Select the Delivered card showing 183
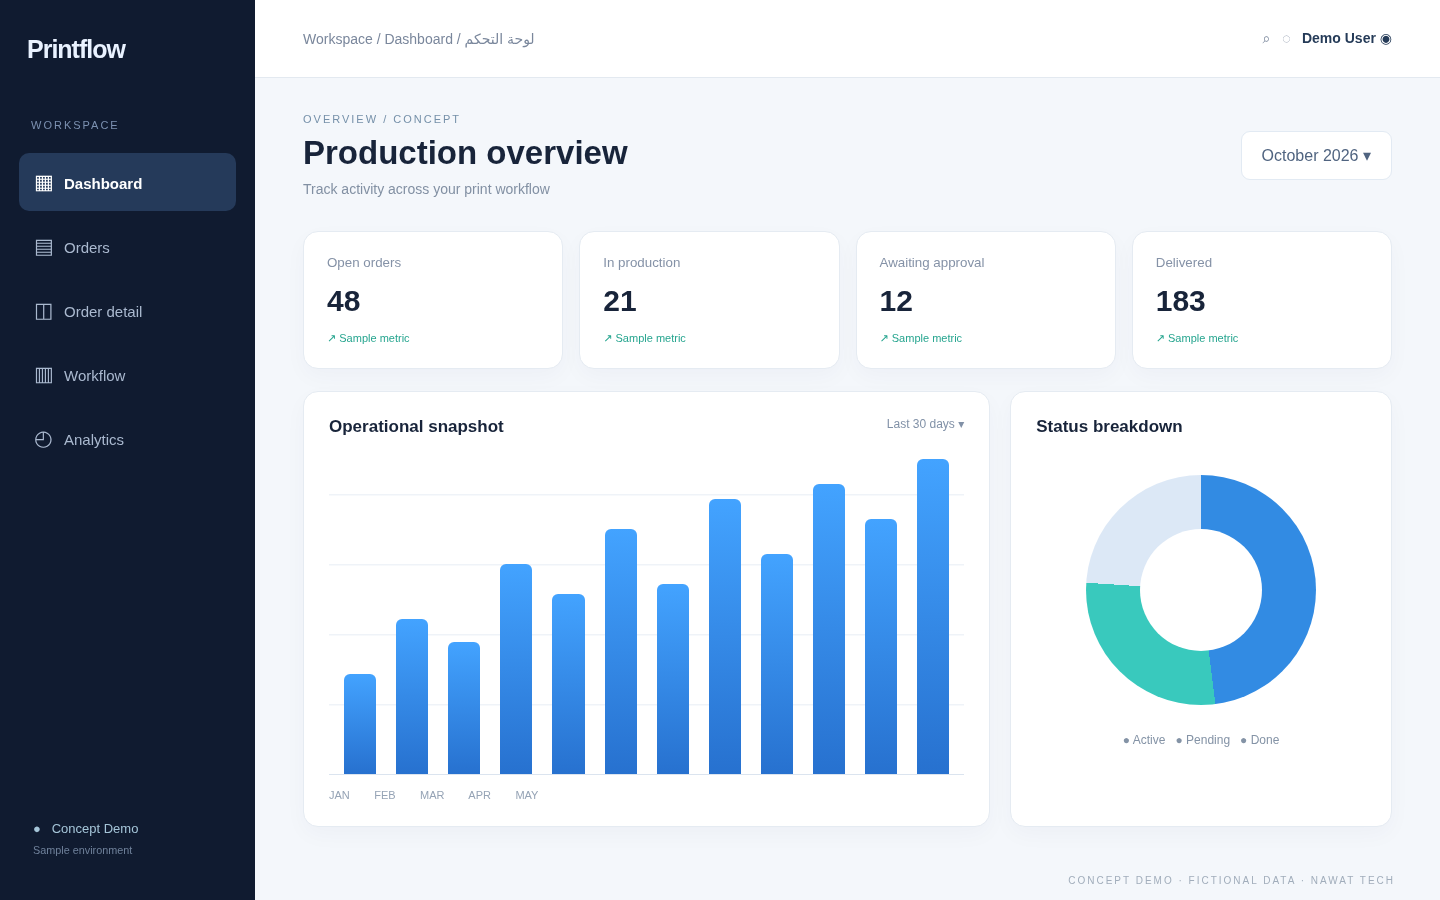The image size is (1440, 900). [1262, 300]
